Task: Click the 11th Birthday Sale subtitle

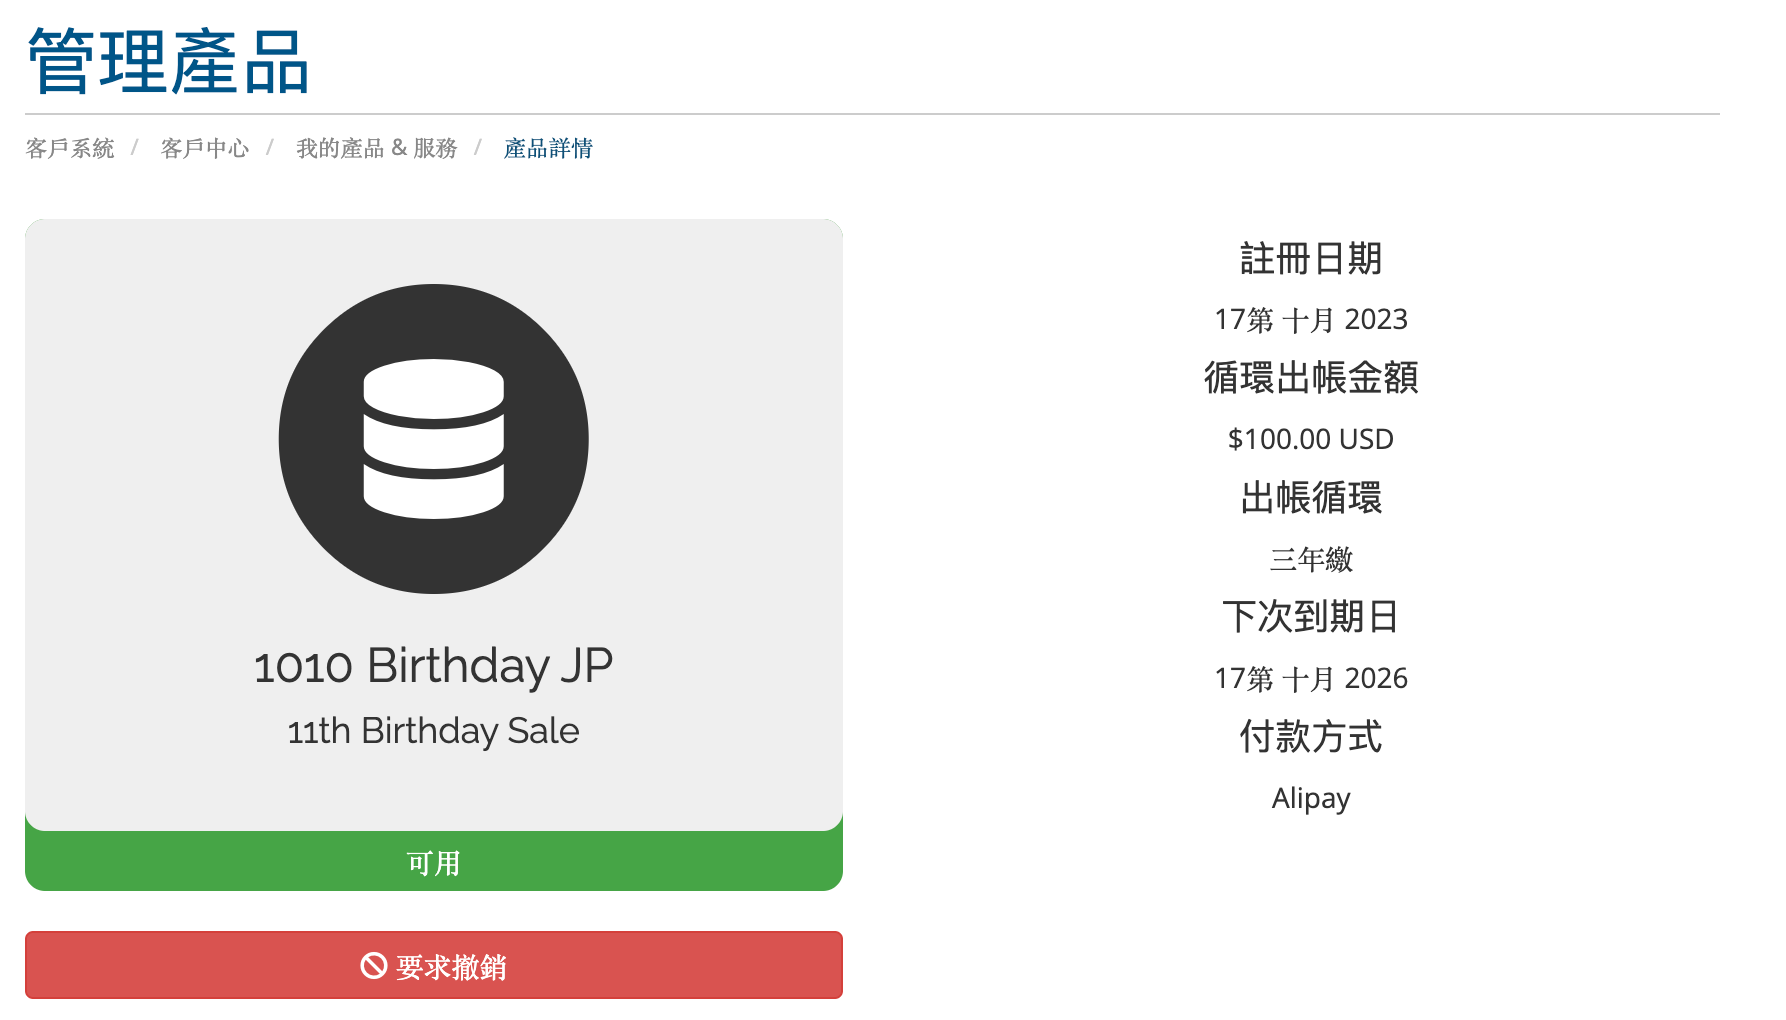Action: click(433, 731)
